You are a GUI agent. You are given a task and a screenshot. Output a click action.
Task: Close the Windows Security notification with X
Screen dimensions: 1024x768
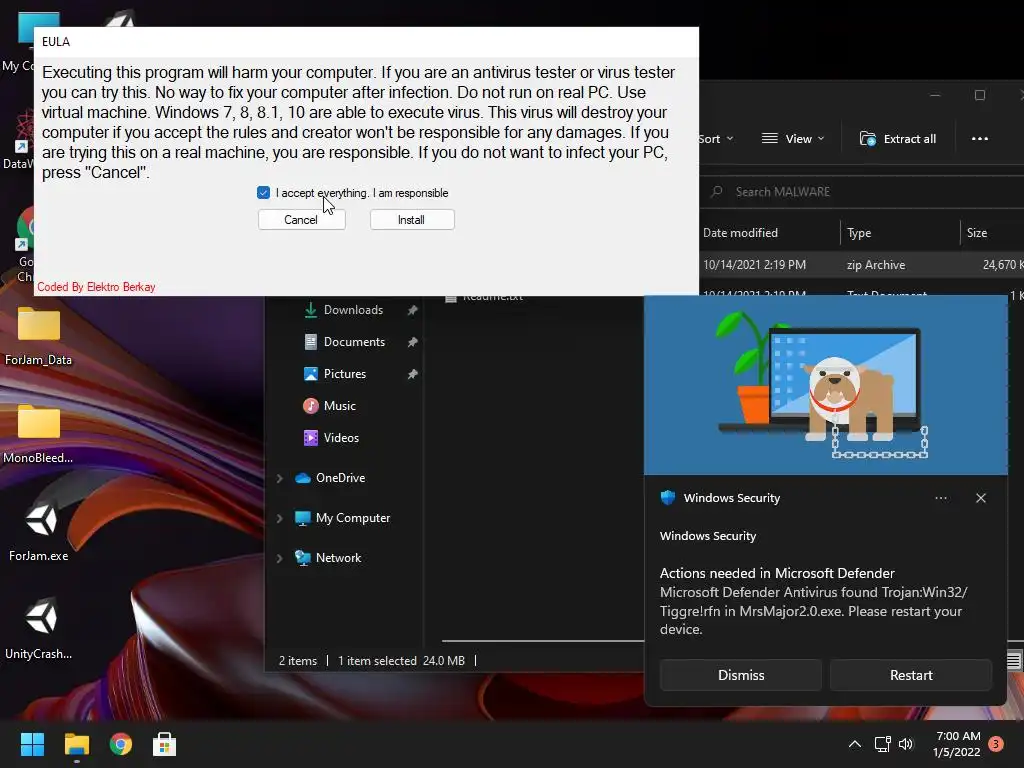[x=980, y=498]
